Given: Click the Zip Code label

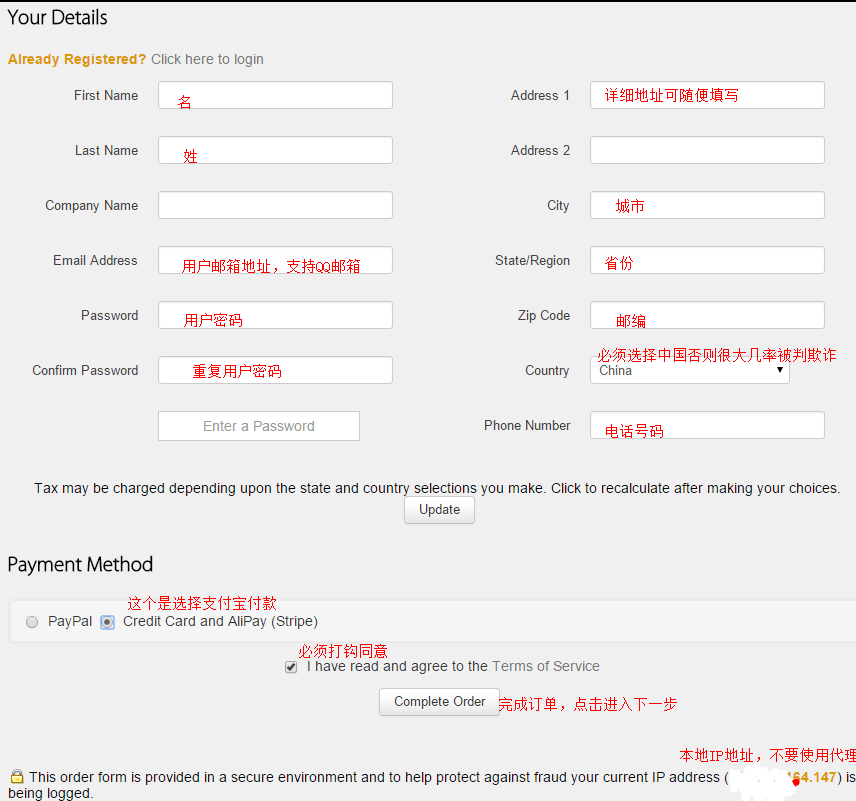Looking at the screenshot, I should [544, 316].
